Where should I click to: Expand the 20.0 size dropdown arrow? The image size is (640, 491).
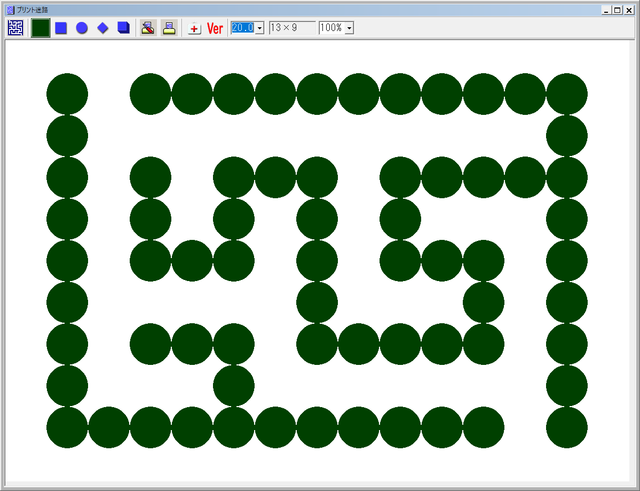click(x=260, y=28)
